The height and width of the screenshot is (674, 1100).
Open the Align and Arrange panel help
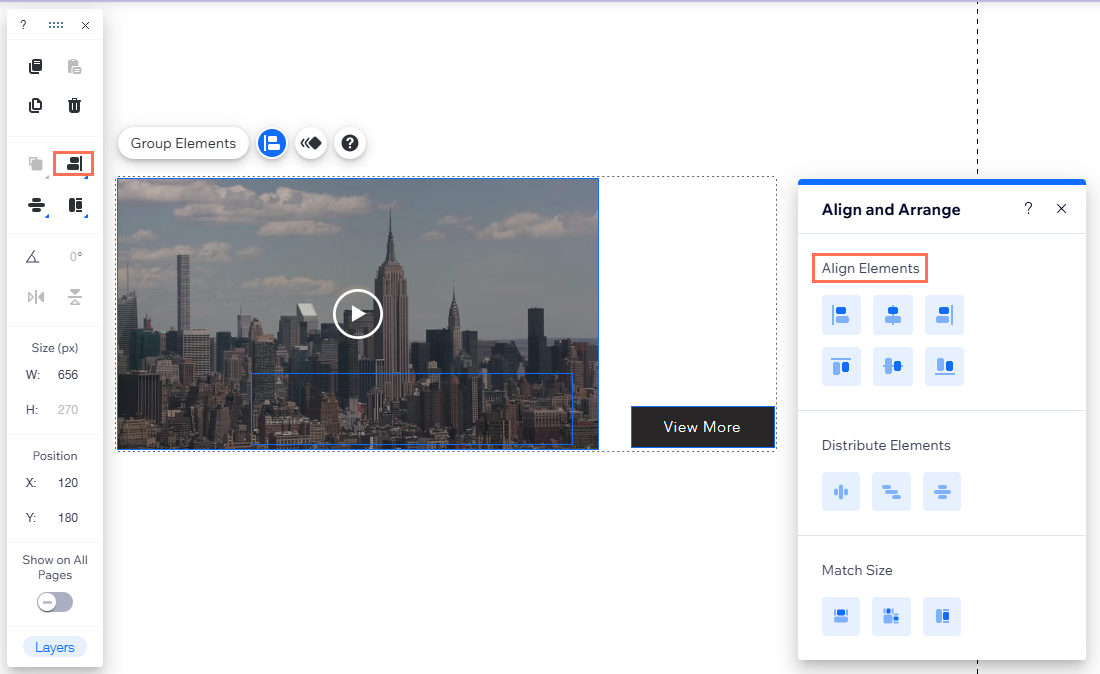1028,208
